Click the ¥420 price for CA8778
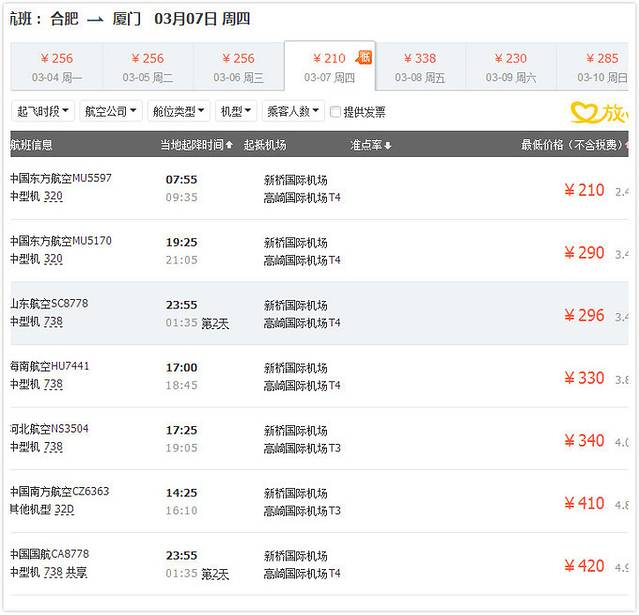The width and height of the screenshot is (639, 615). tap(584, 566)
